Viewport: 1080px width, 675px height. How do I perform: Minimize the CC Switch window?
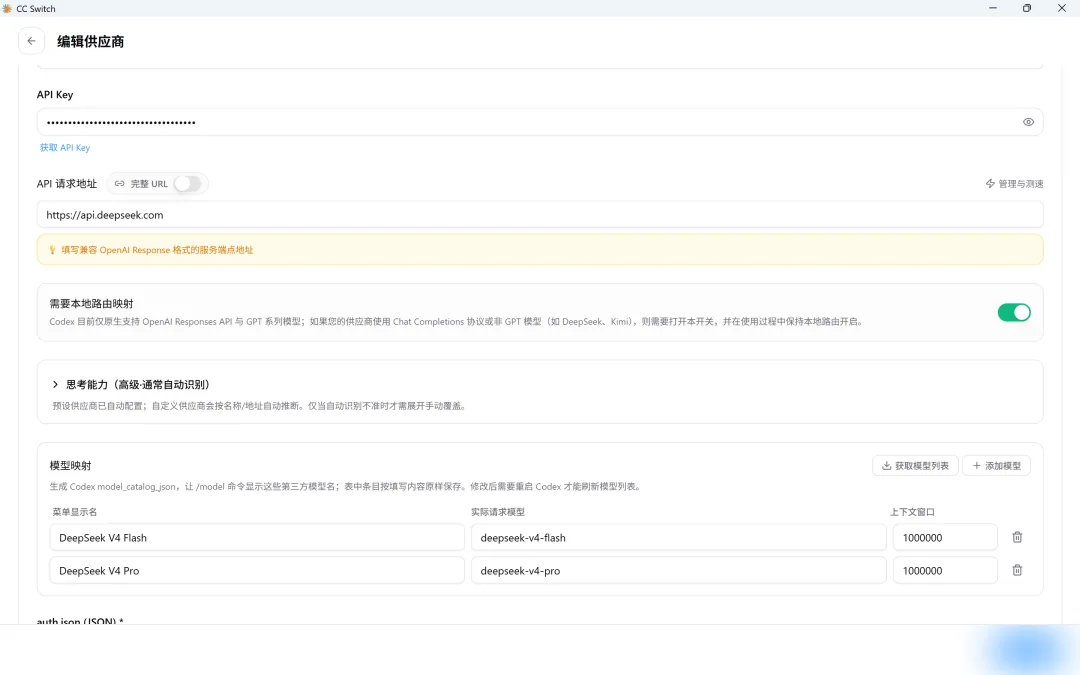(993, 8)
